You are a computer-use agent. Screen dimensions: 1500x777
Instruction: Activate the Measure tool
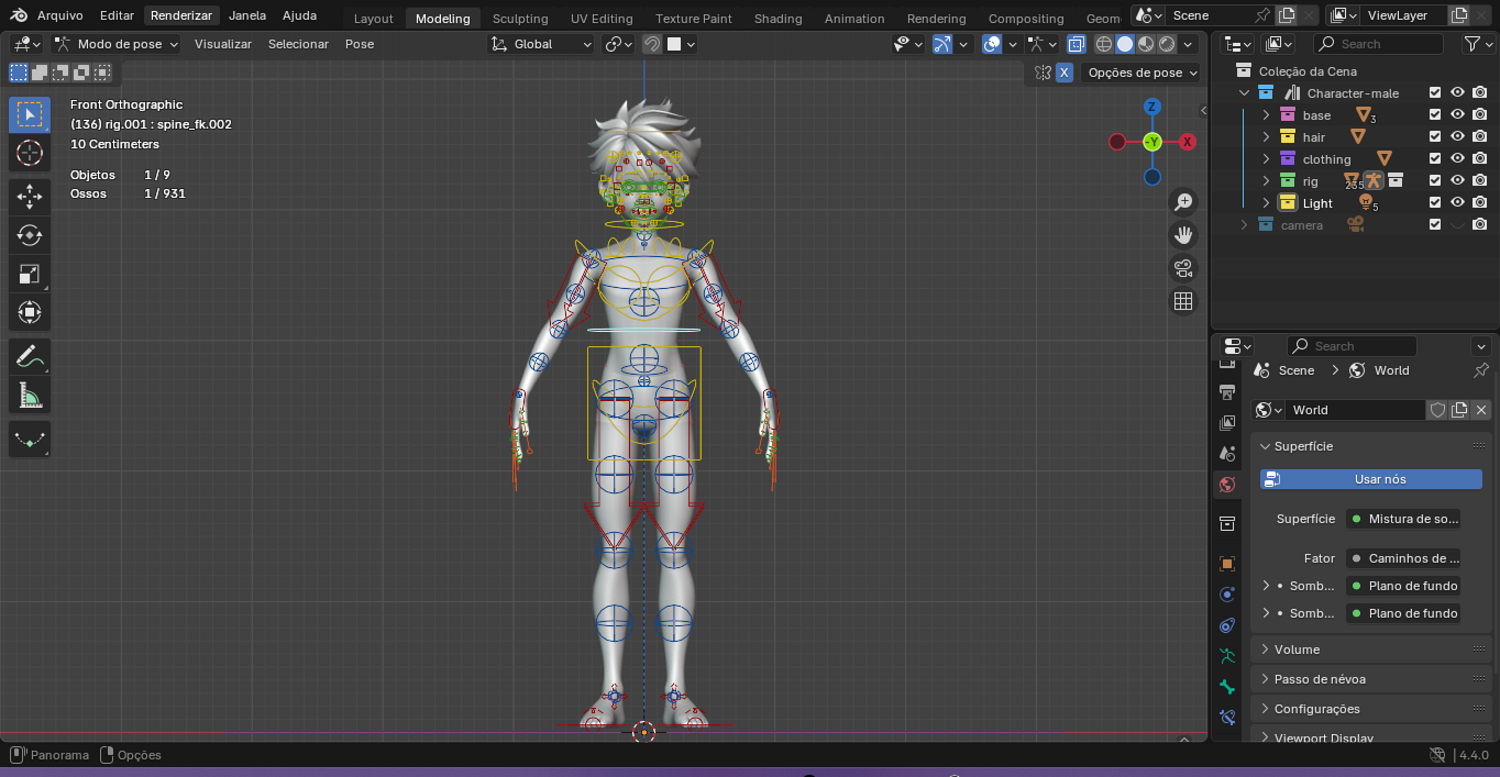click(x=29, y=396)
